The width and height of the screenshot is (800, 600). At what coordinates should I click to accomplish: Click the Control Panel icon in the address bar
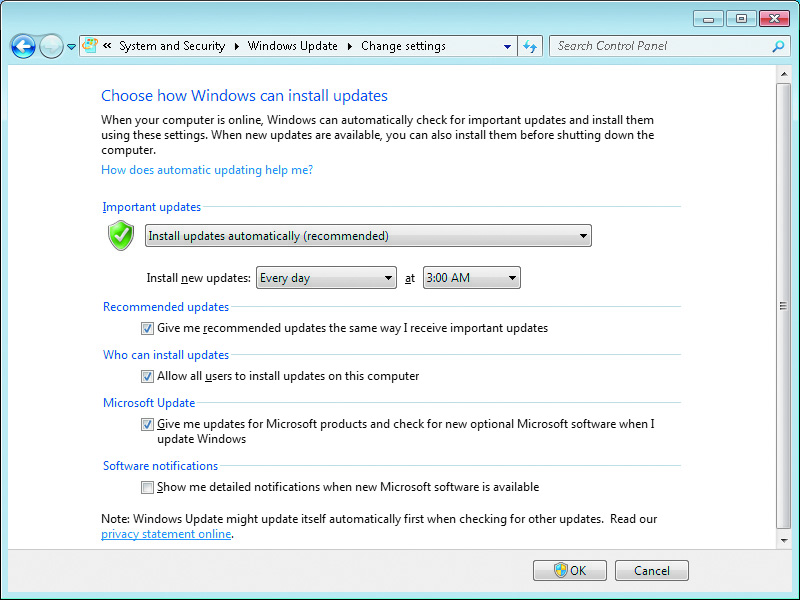click(90, 46)
